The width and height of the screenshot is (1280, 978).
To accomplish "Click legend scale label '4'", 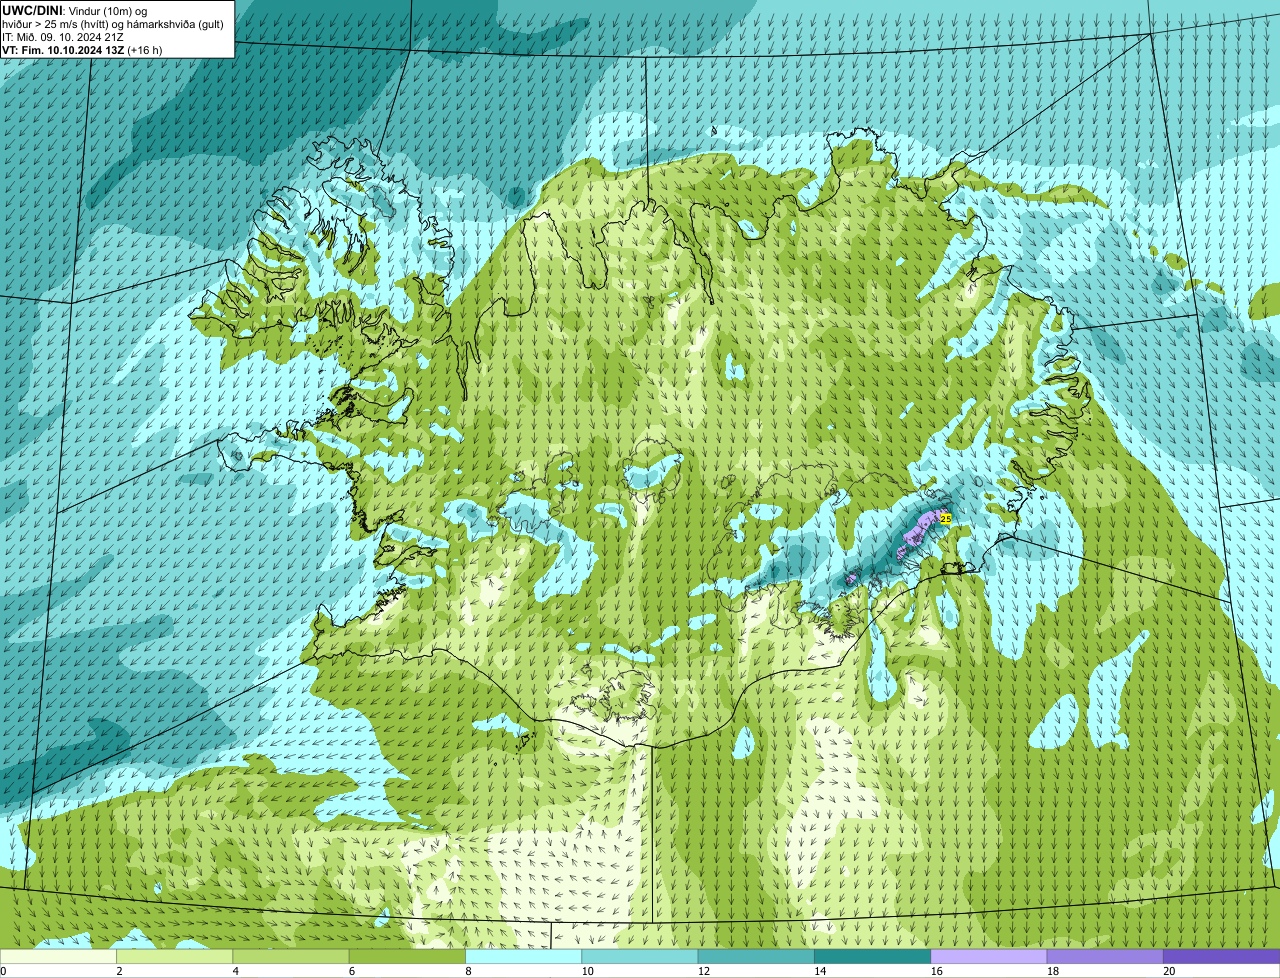I will click(235, 971).
